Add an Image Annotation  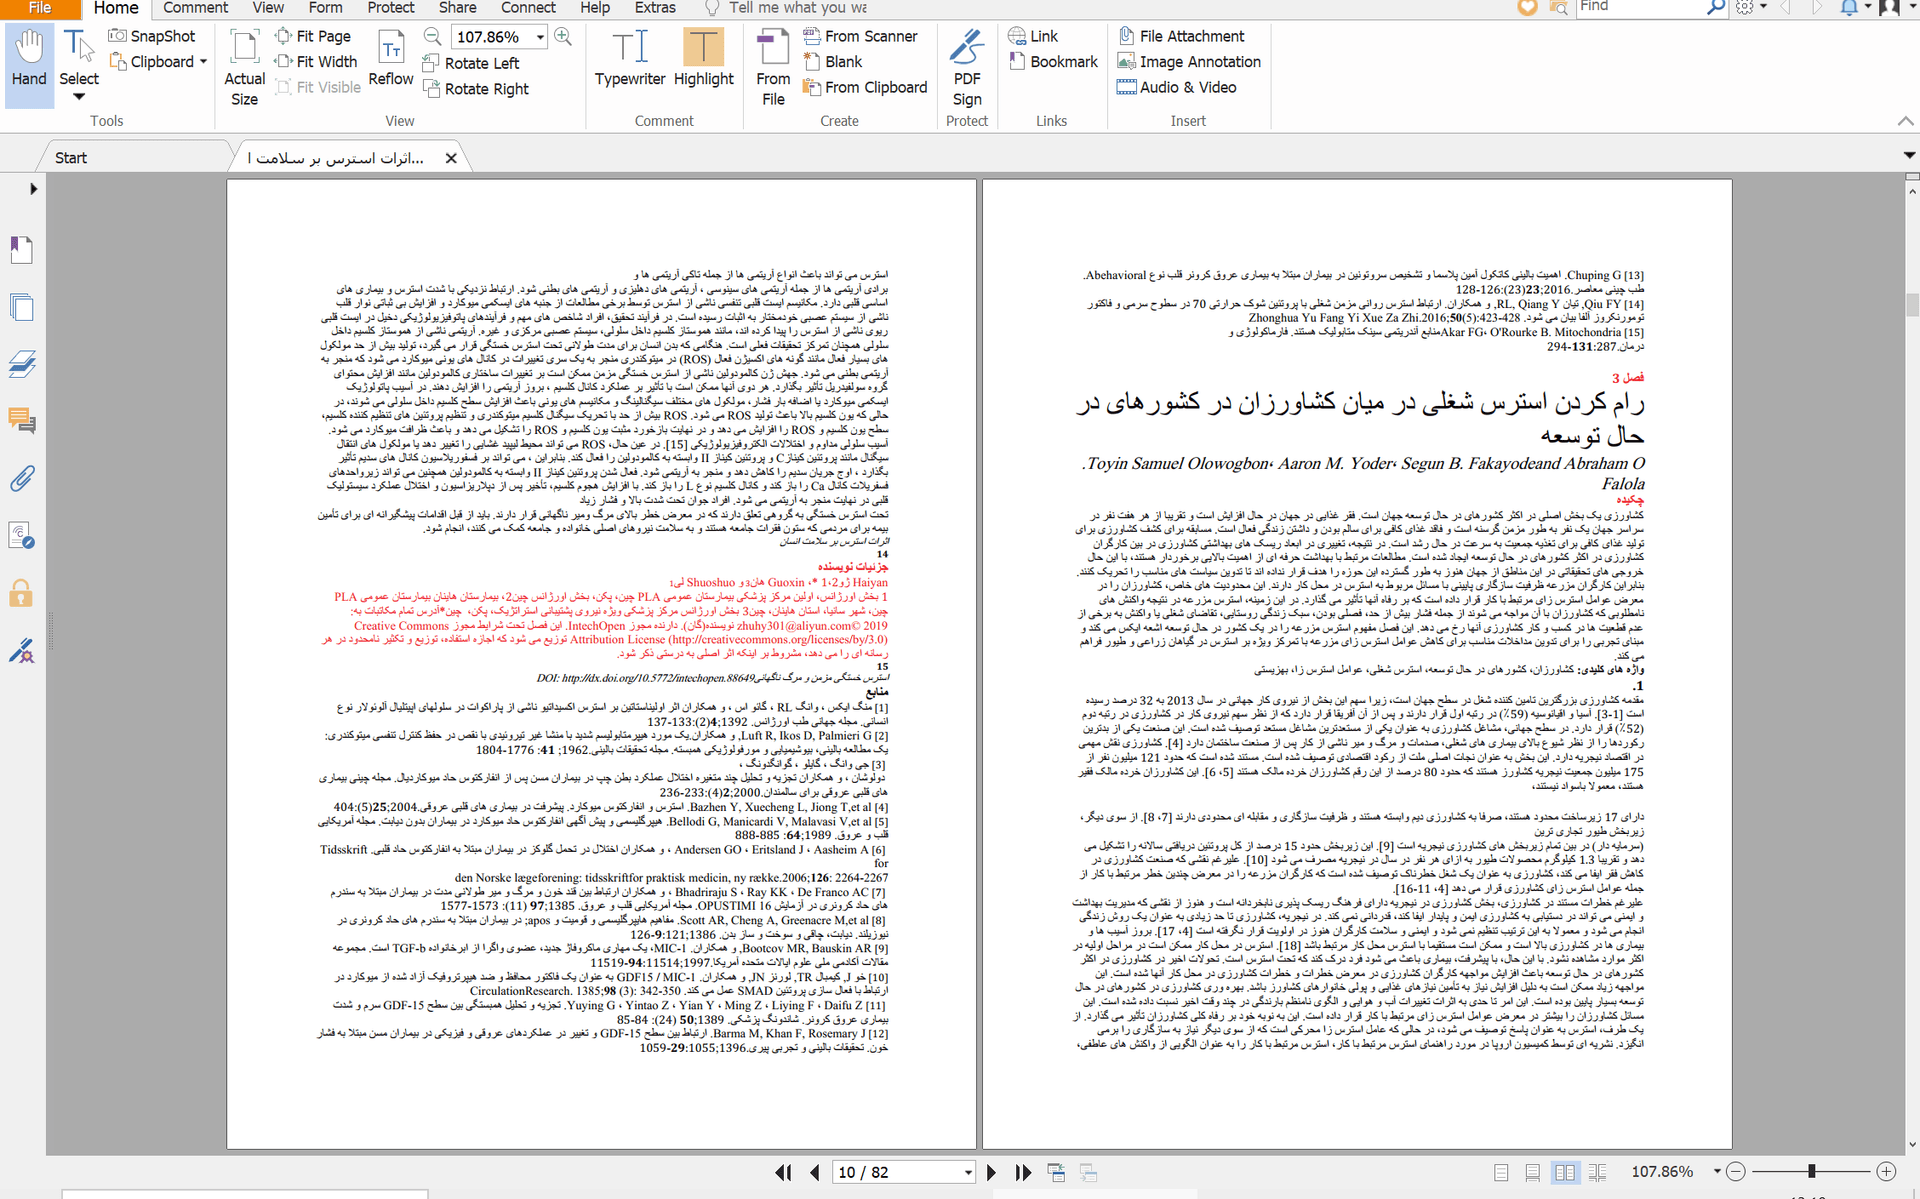click(x=1189, y=62)
